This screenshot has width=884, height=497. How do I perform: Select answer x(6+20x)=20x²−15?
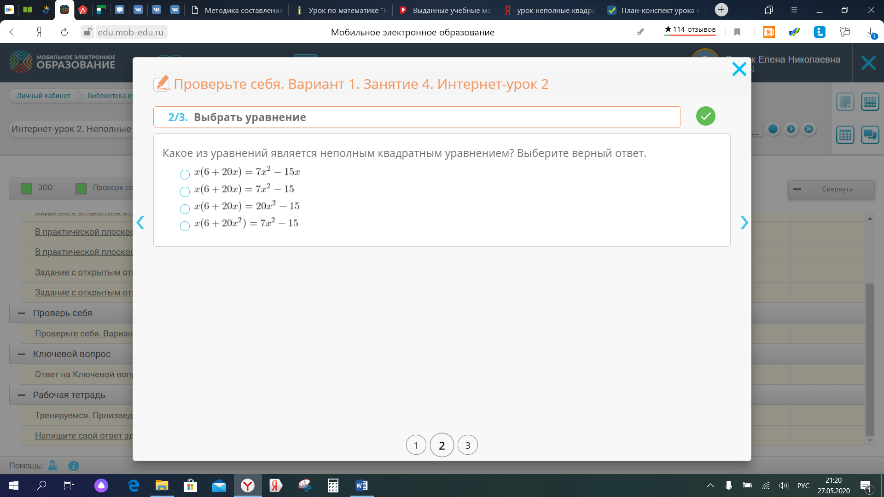(x=185, y=208)
